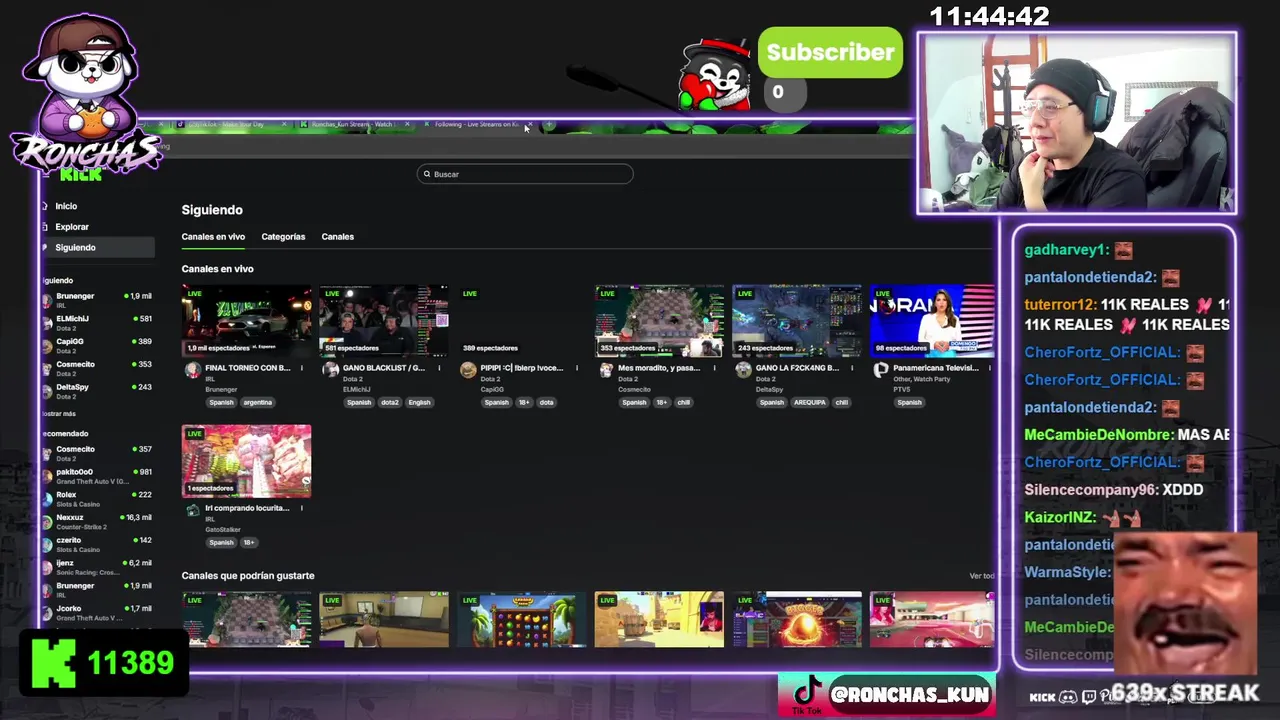This screenshot has height=720, width=1280.
Task: Switch to the Categorías tab
Action: point(283,237)
